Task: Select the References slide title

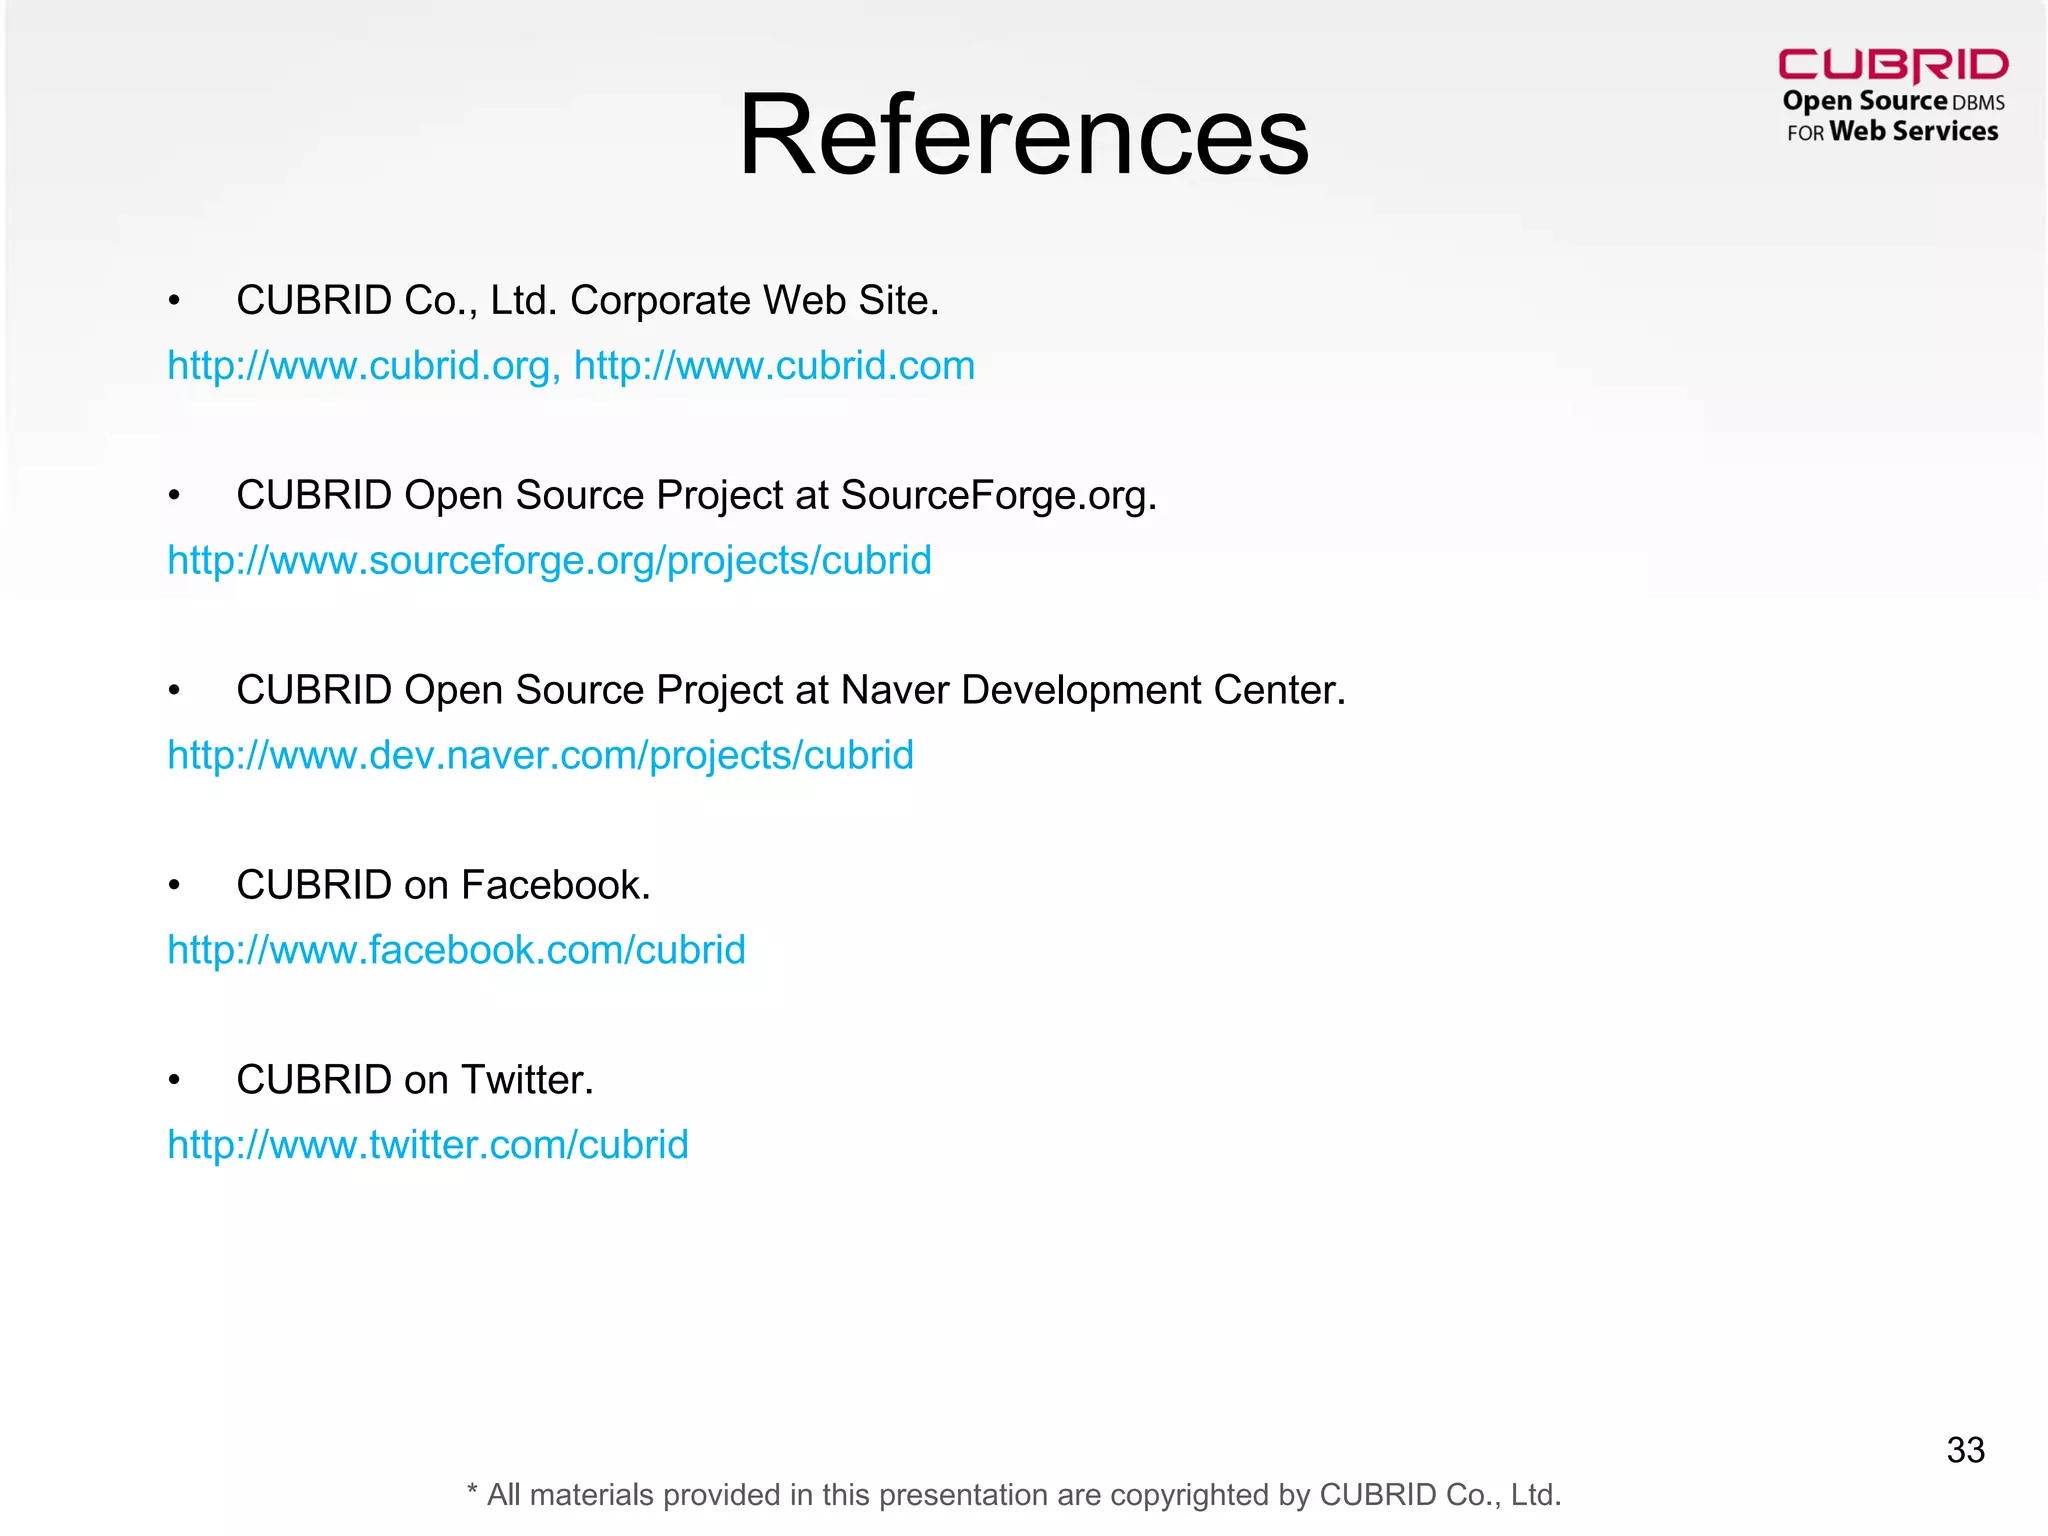Action: pos(1023,134)
